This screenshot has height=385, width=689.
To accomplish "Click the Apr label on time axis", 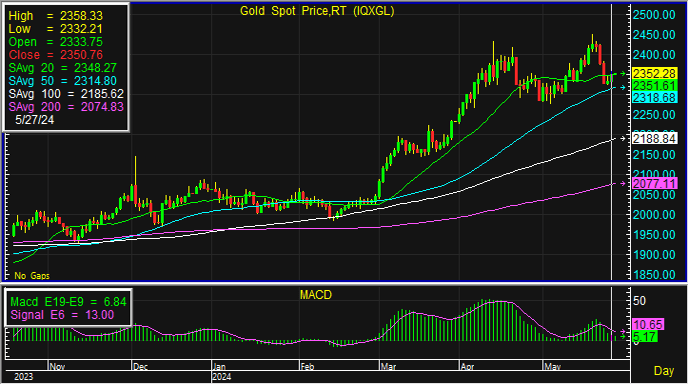I will (x=467, y=367).
